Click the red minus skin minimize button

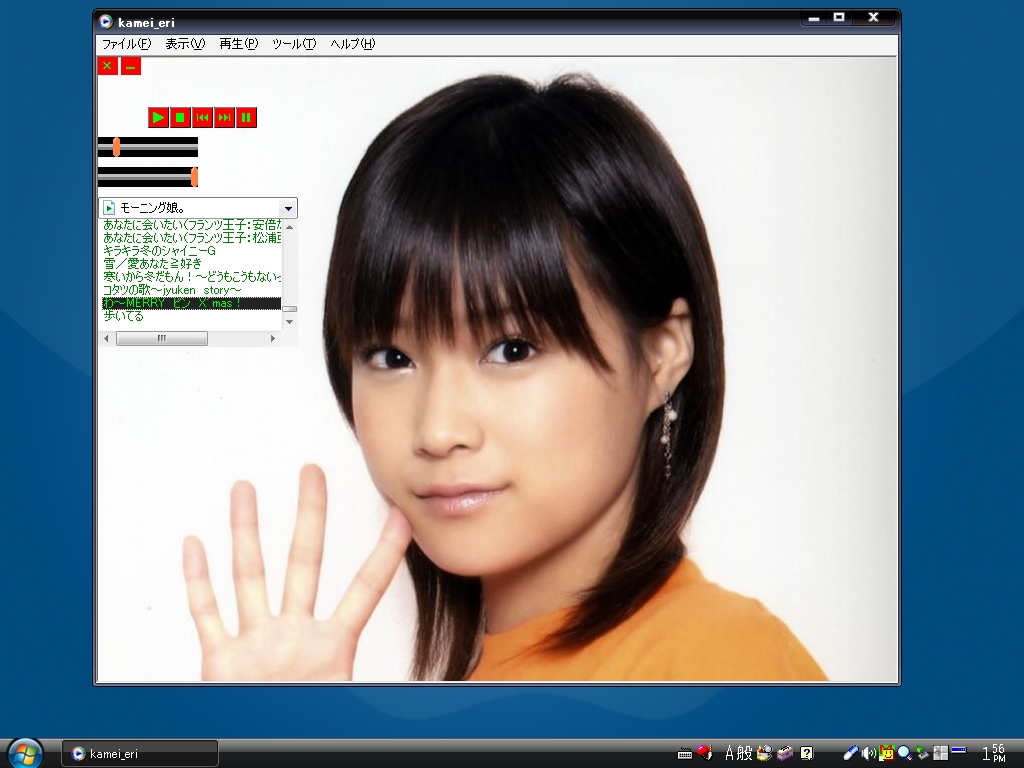point(131,66)
